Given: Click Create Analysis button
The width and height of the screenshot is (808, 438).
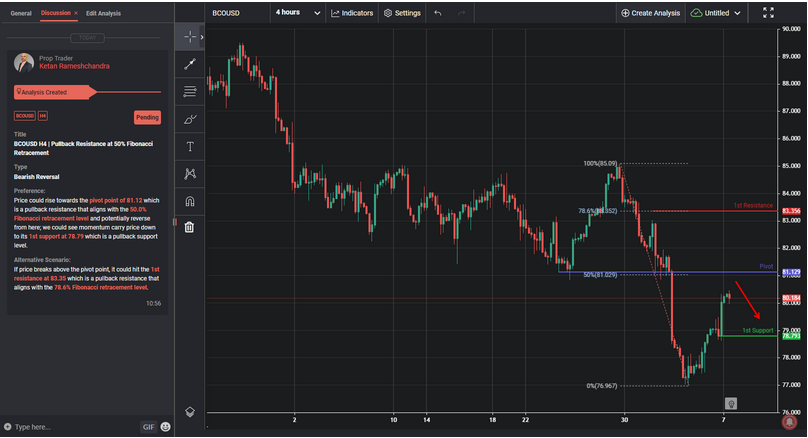Looking at the screenshot, I should coord(650,13).
